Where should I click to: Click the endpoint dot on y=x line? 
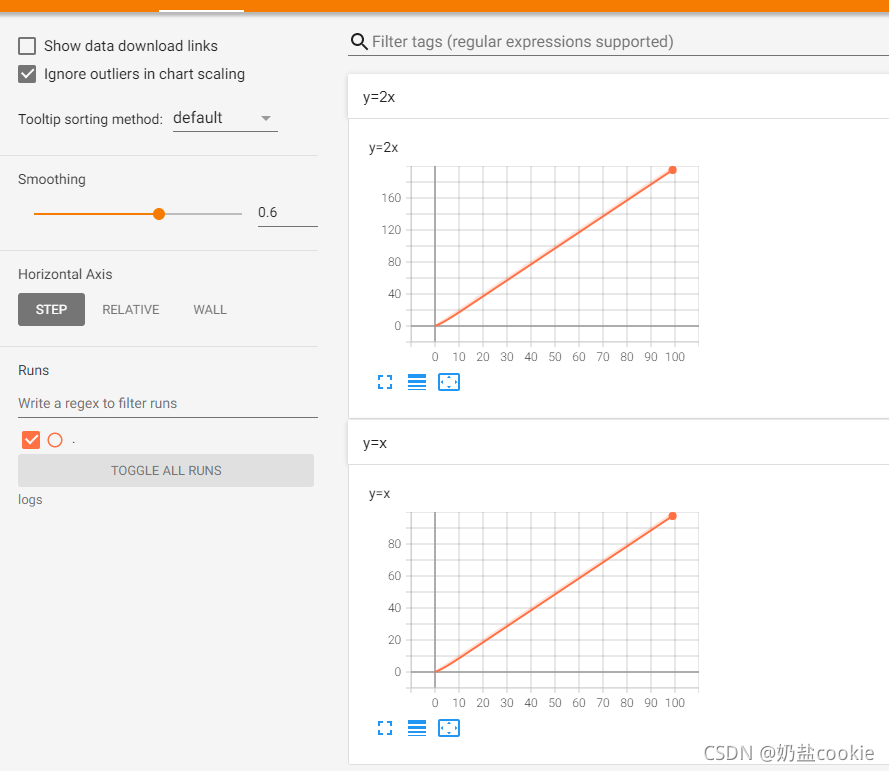coord(672,516)
